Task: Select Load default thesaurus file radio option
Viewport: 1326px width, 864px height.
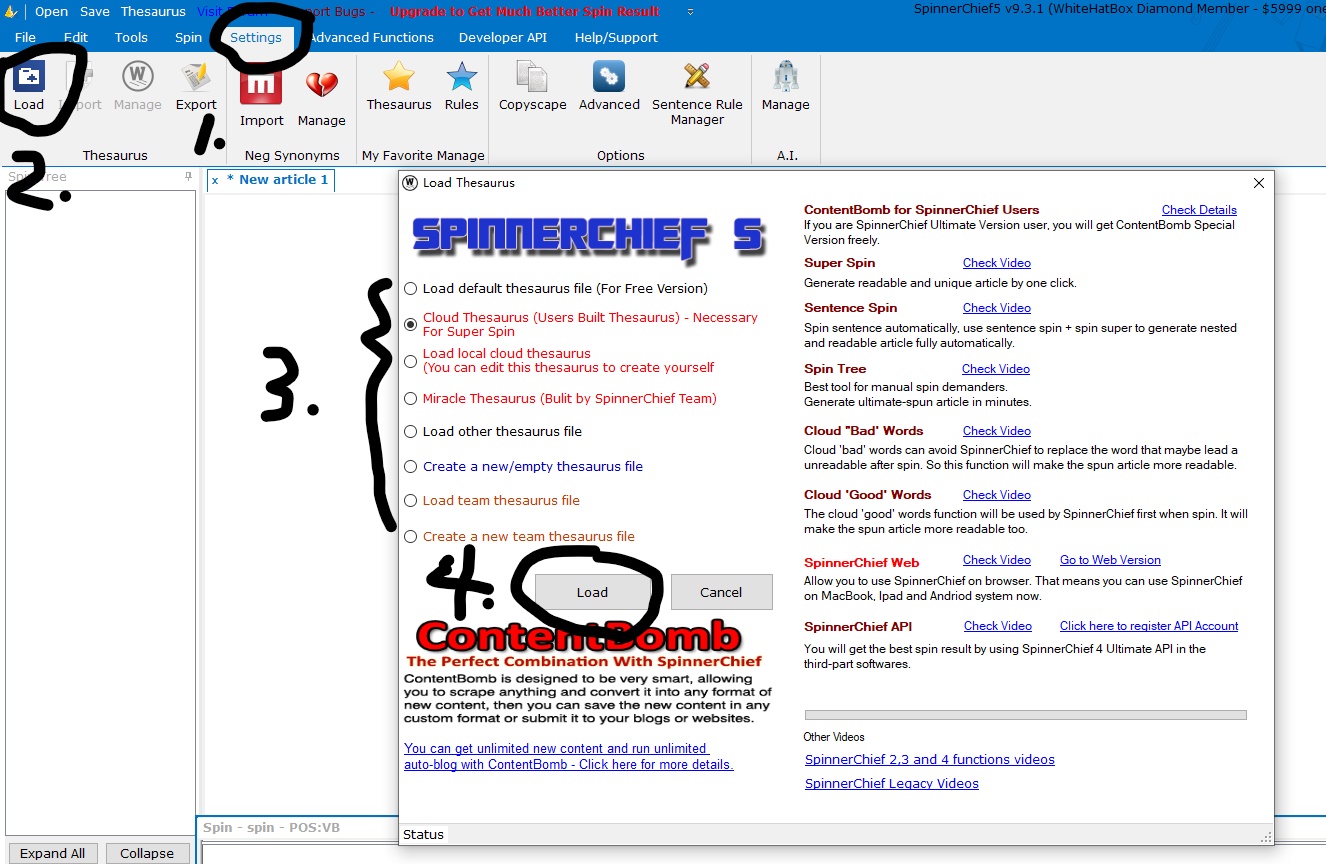Action: point(411,289)
